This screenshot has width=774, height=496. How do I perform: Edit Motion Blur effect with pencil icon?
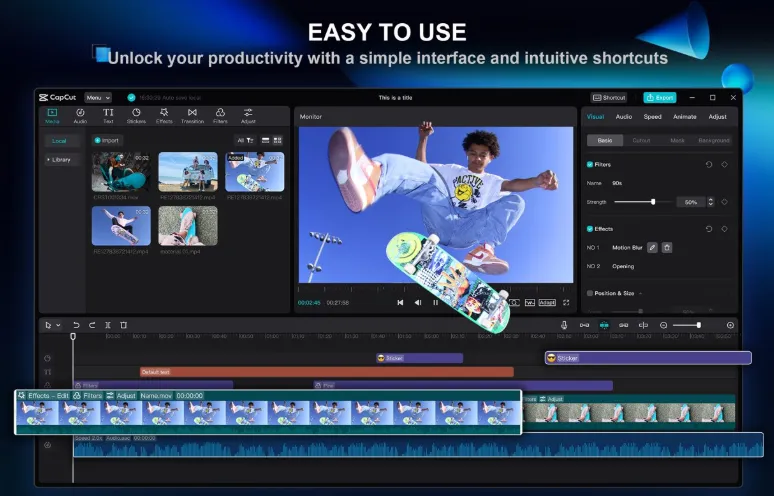(652, 248)
